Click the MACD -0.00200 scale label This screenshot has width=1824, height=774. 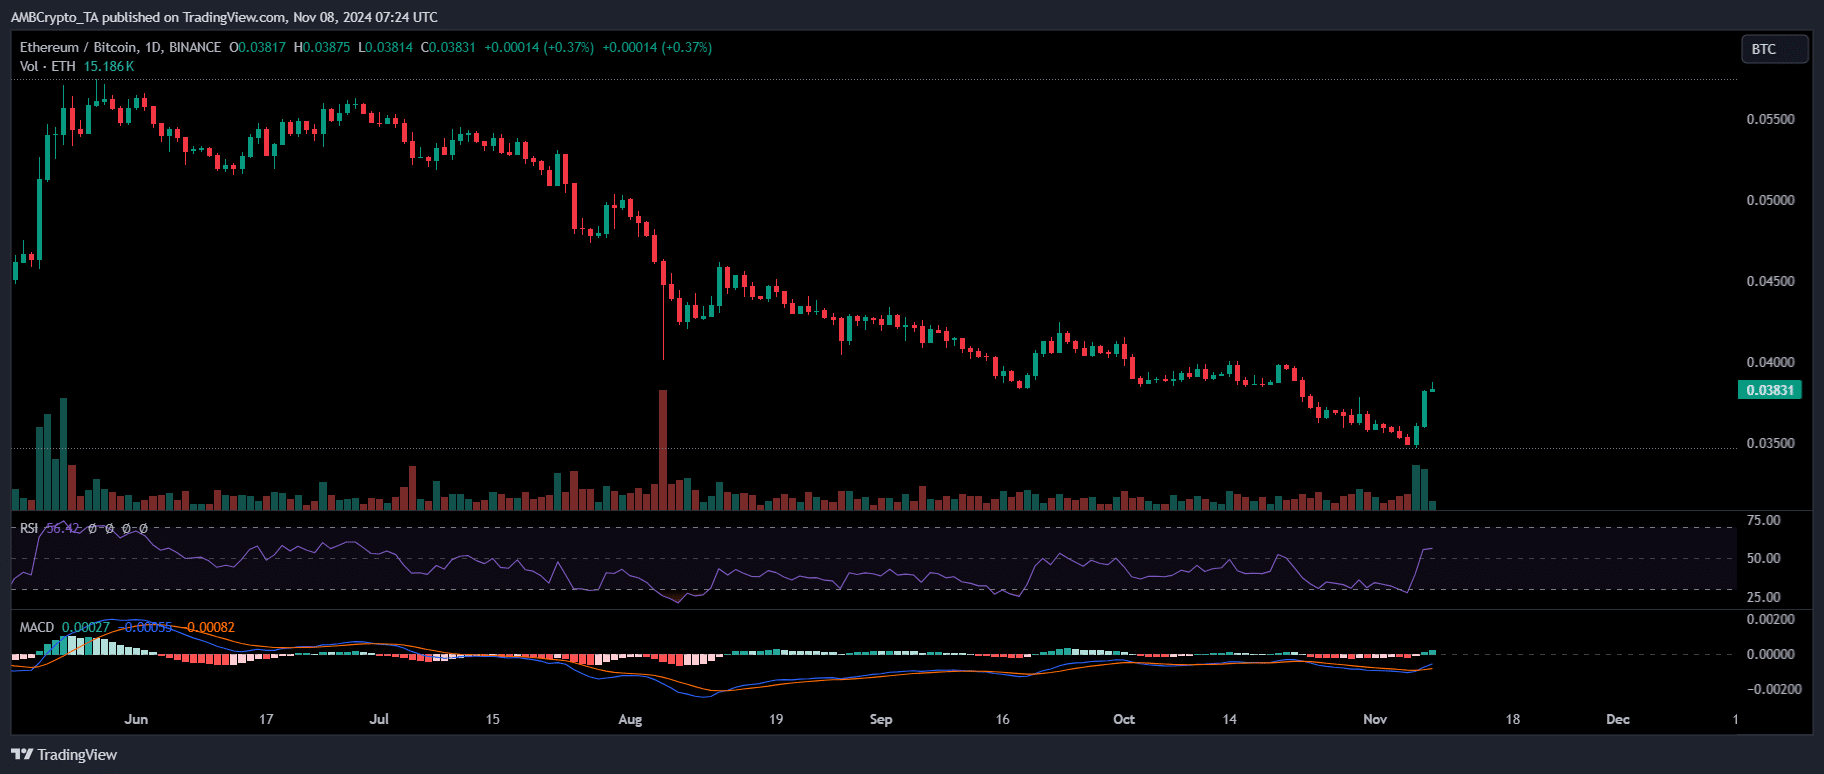click(x=1774, y=689)
